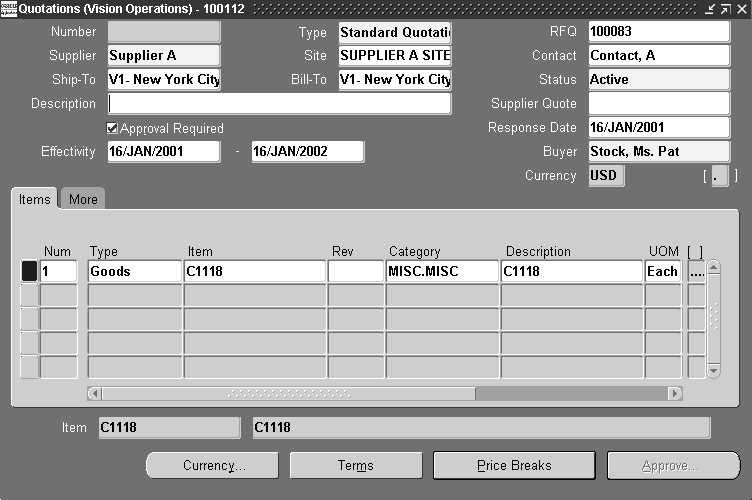
Task: Click the RFQ field 100083
Action: coord(659,32)
